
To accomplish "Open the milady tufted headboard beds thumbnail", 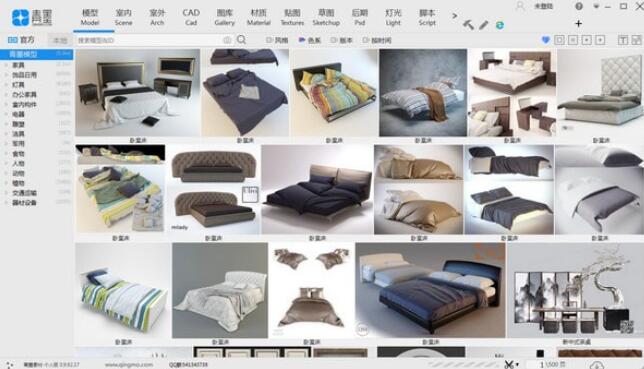I will coord(214,189).
